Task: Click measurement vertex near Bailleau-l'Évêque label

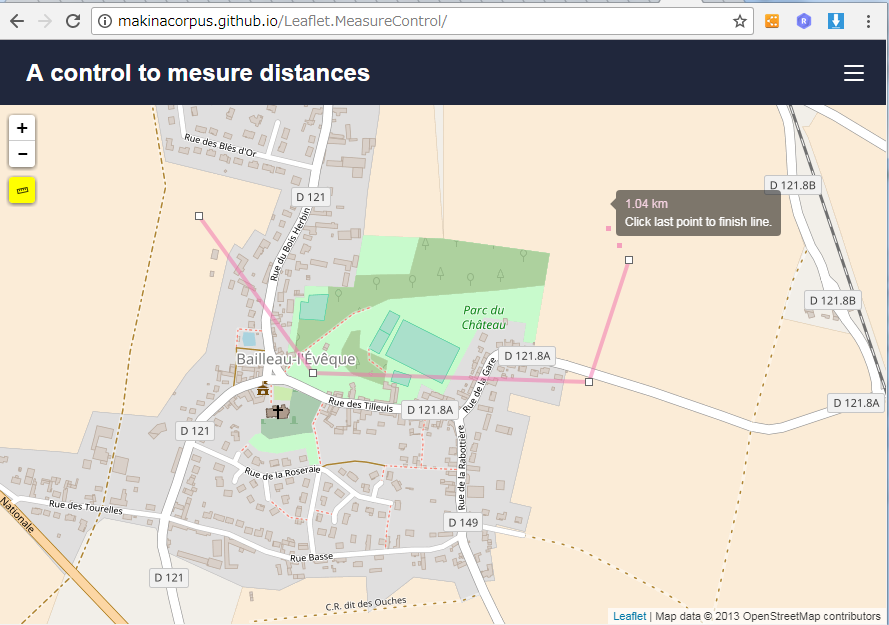Action: pyautogui.click(x=313, y=372)
